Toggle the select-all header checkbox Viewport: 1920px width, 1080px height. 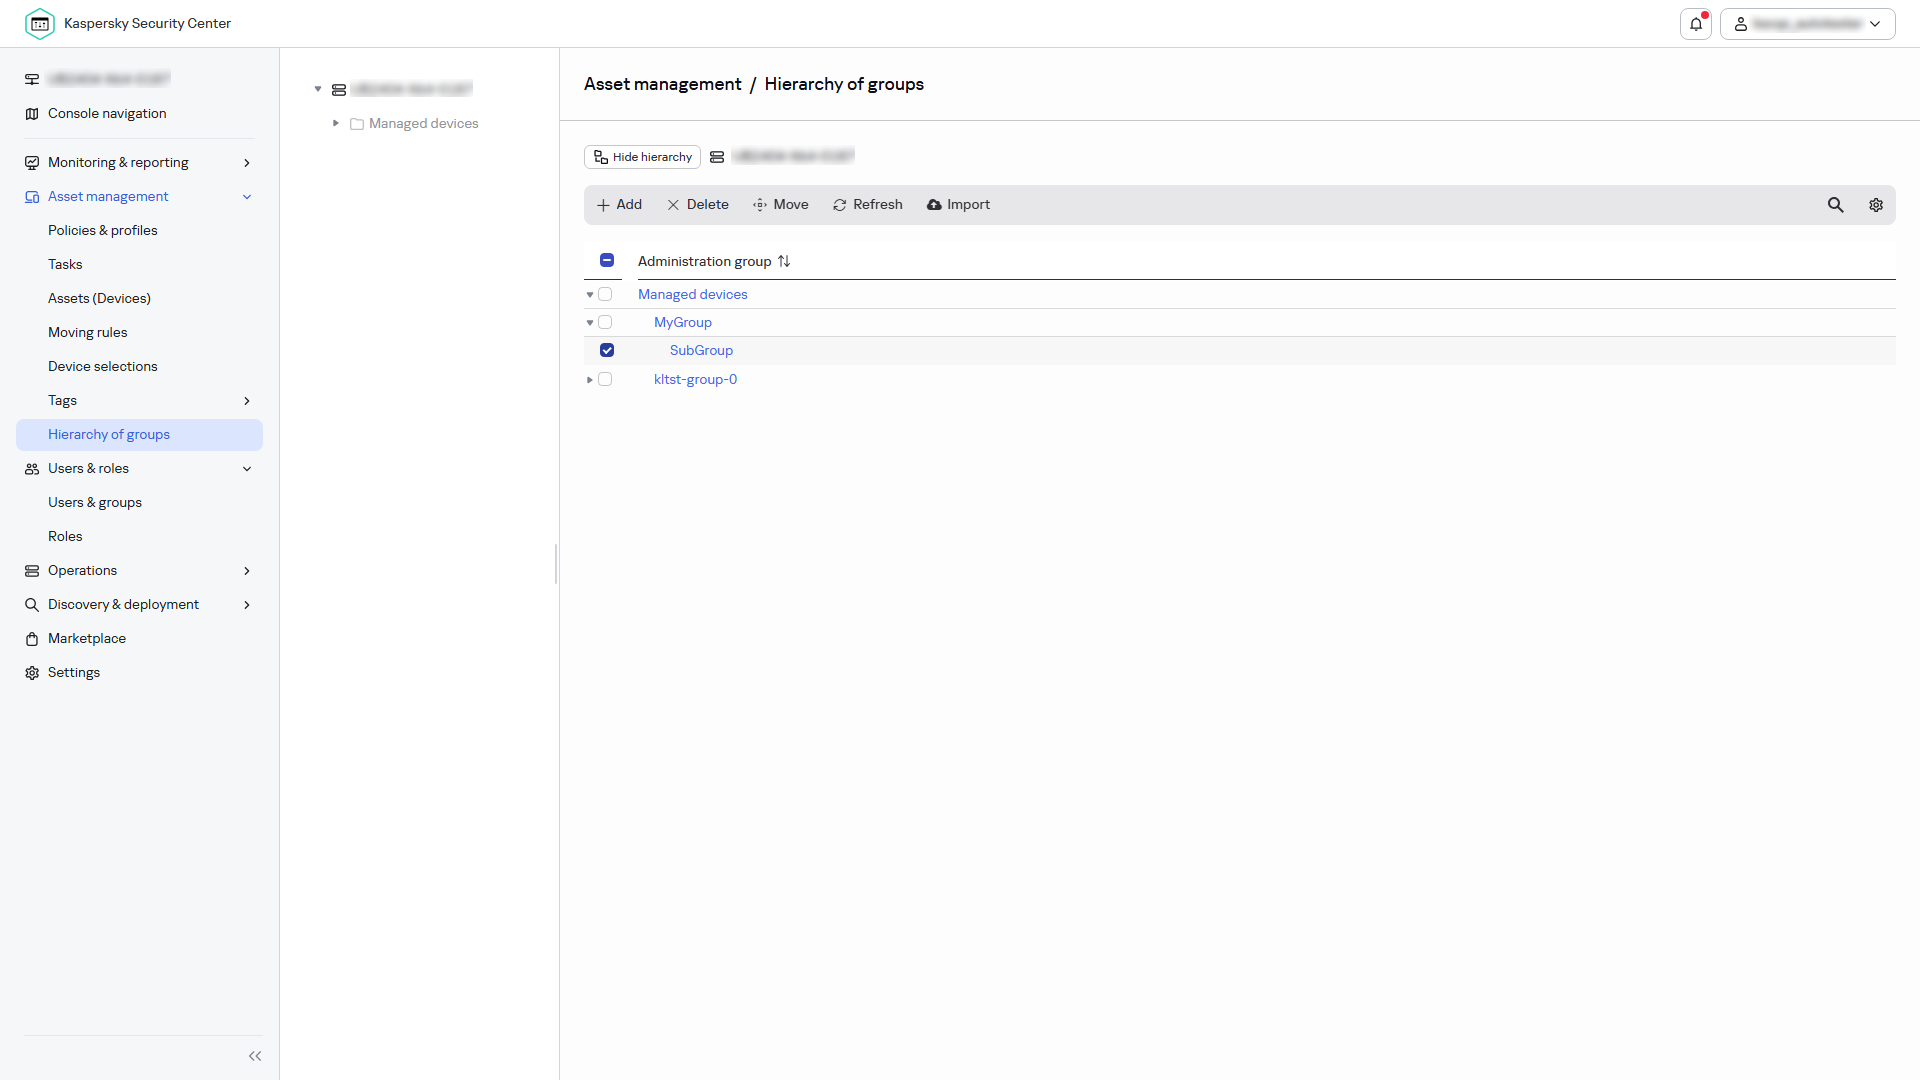click(607, 260)
